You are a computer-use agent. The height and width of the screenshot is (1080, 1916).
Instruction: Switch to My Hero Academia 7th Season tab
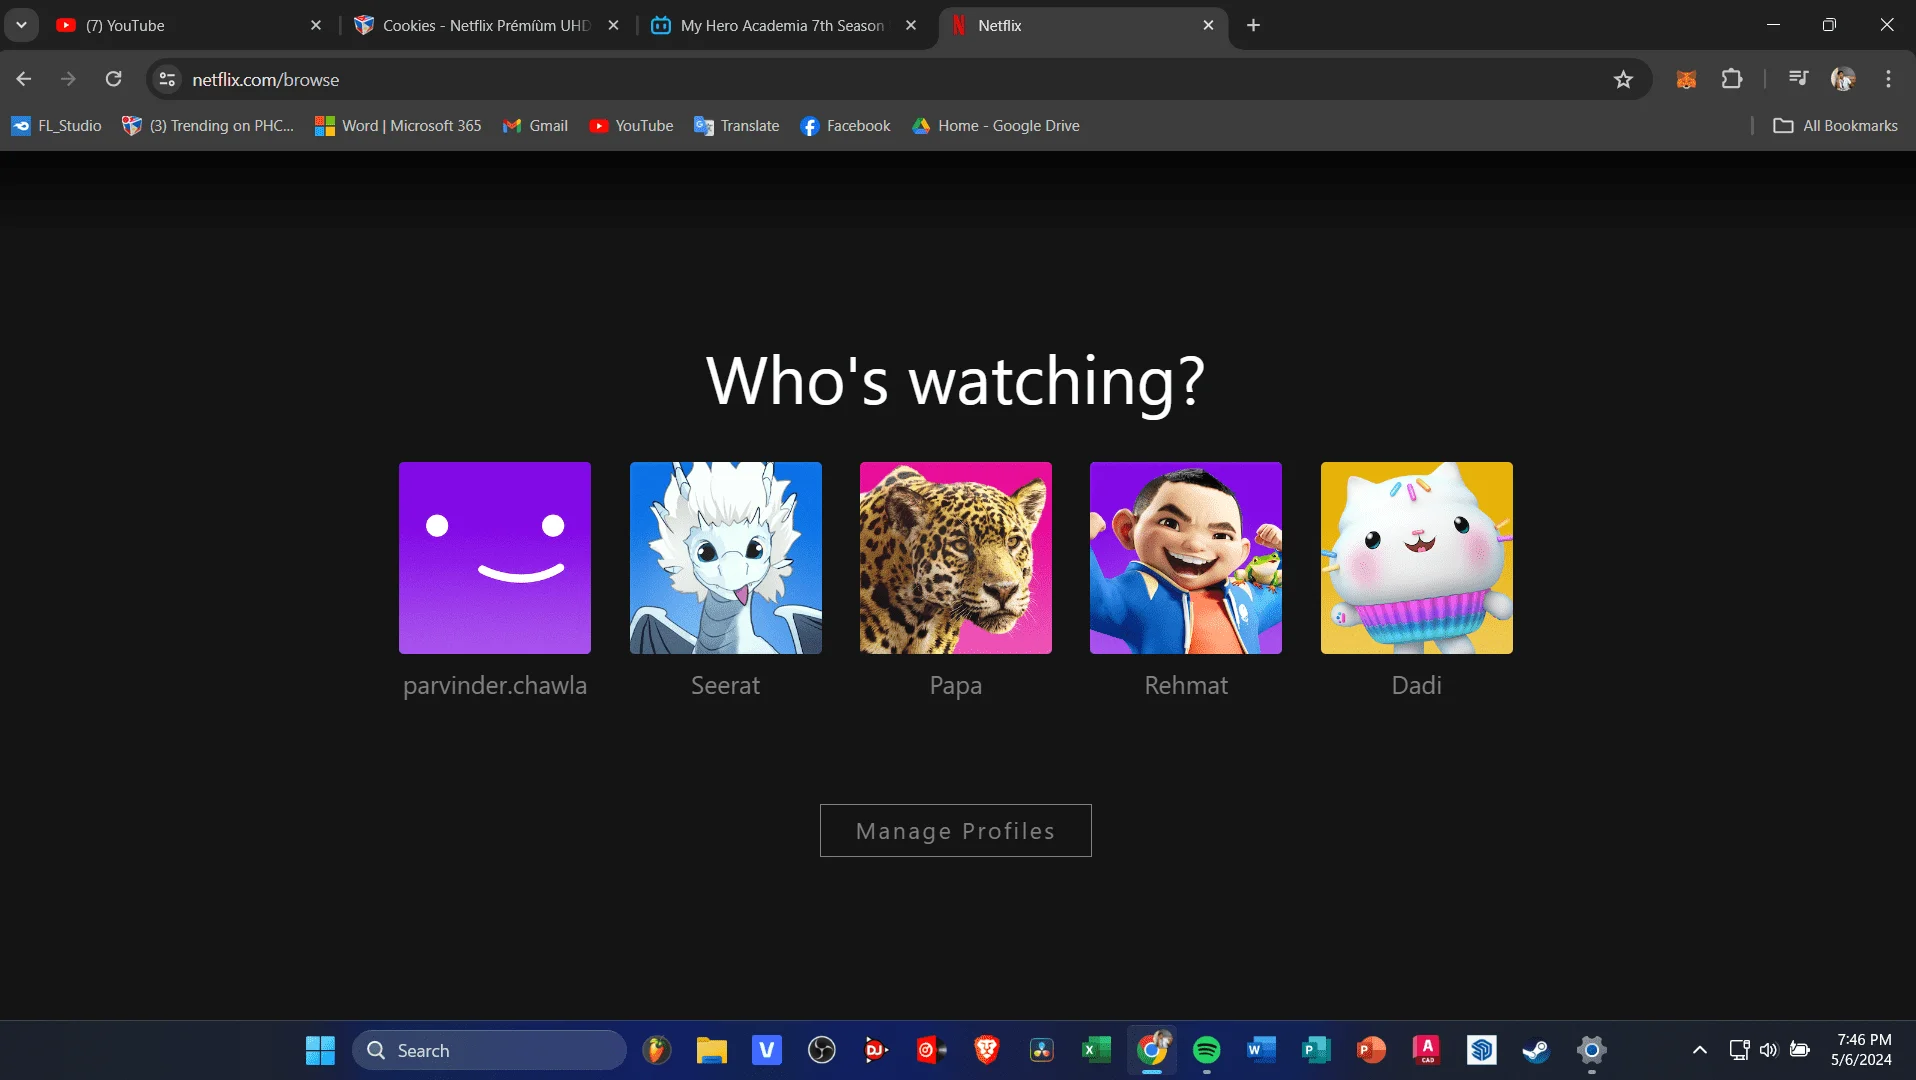tap(784, 25)
